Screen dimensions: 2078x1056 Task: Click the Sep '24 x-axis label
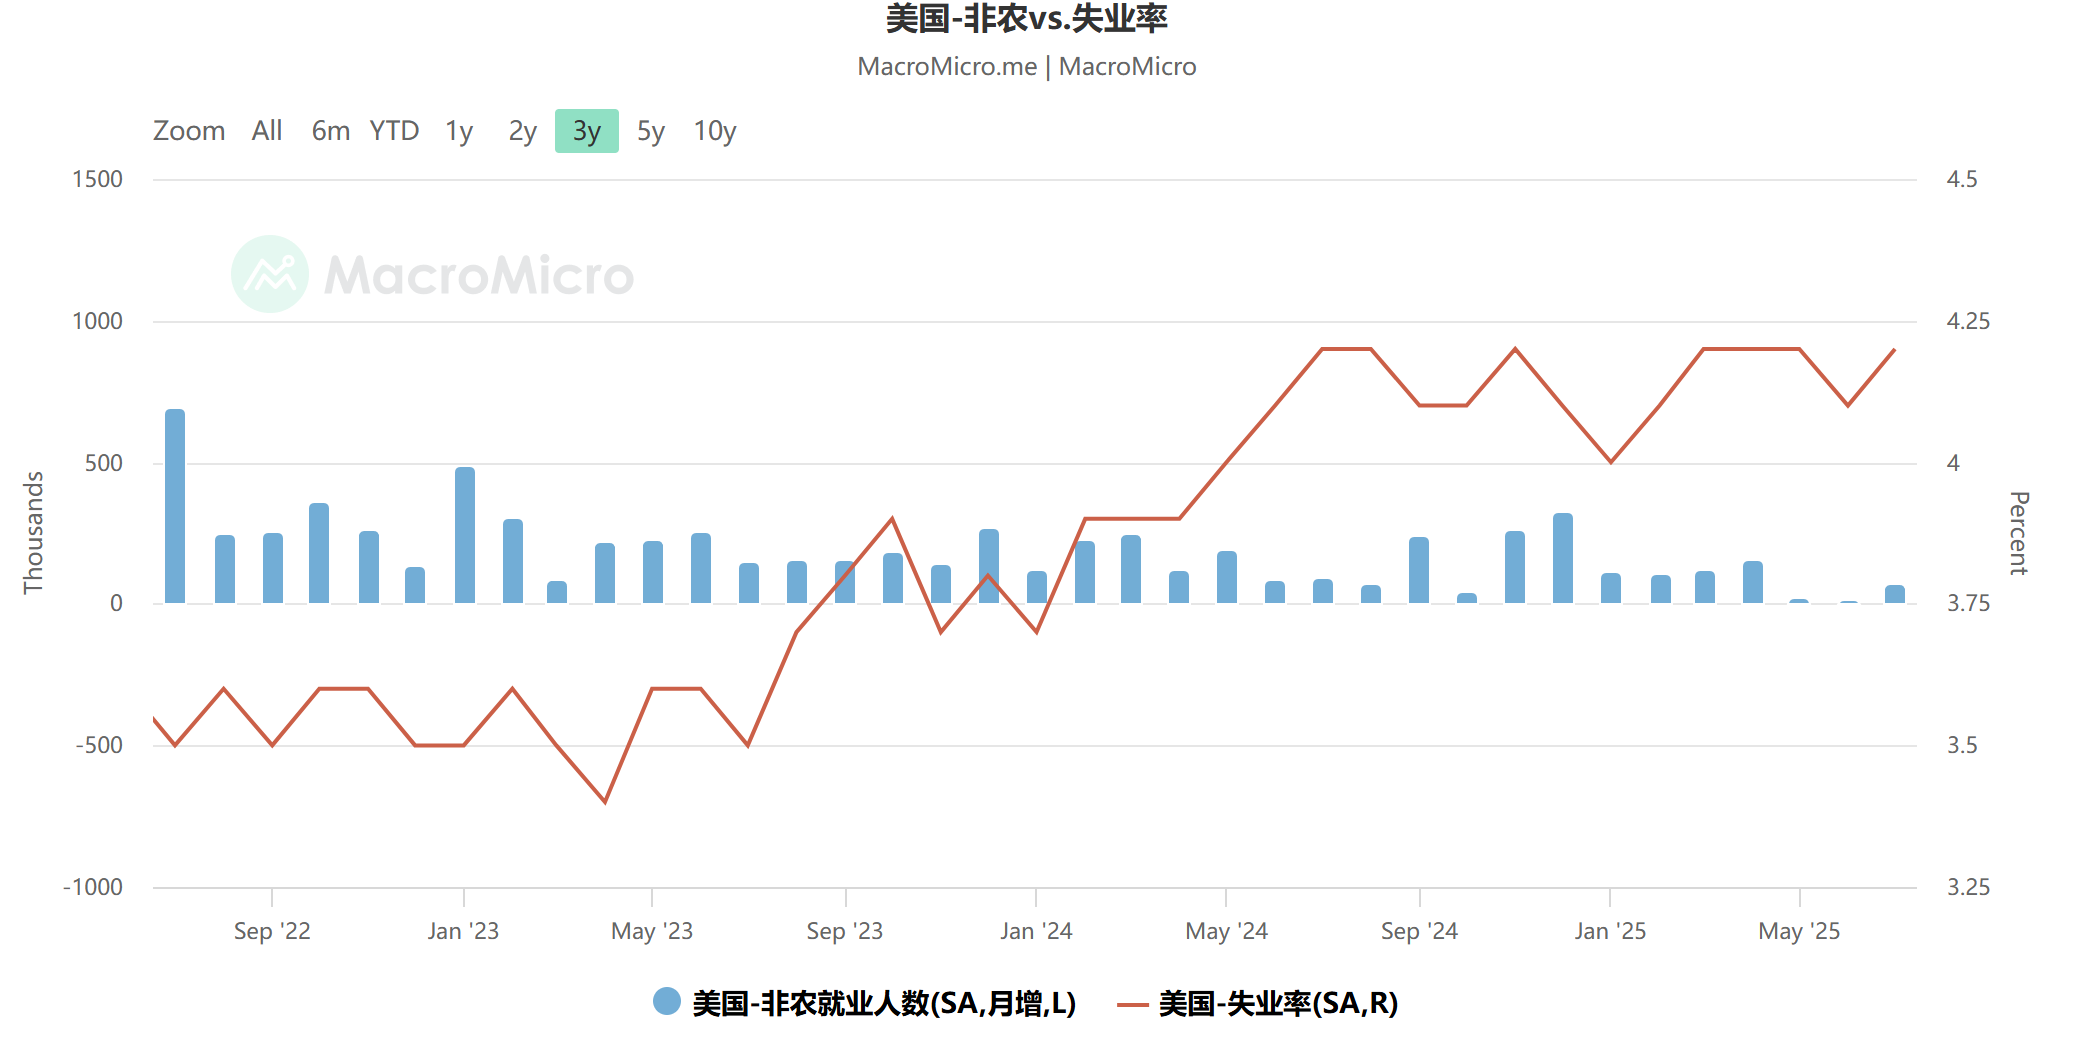[x=1419, y=931]
